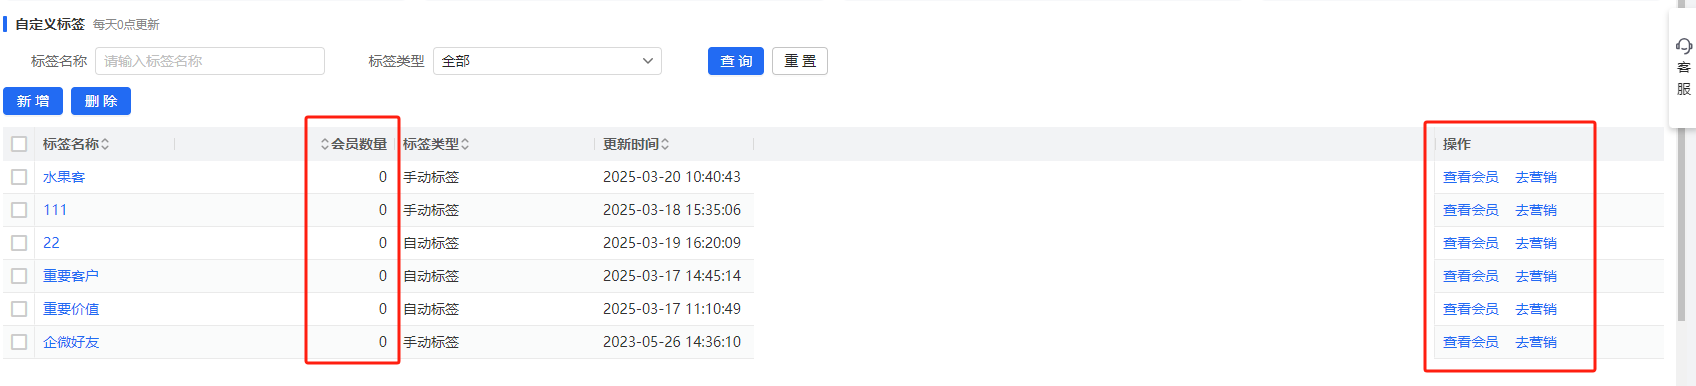Click 去营销 for tag 22

pyautogui.click(x=1536, y=243)
